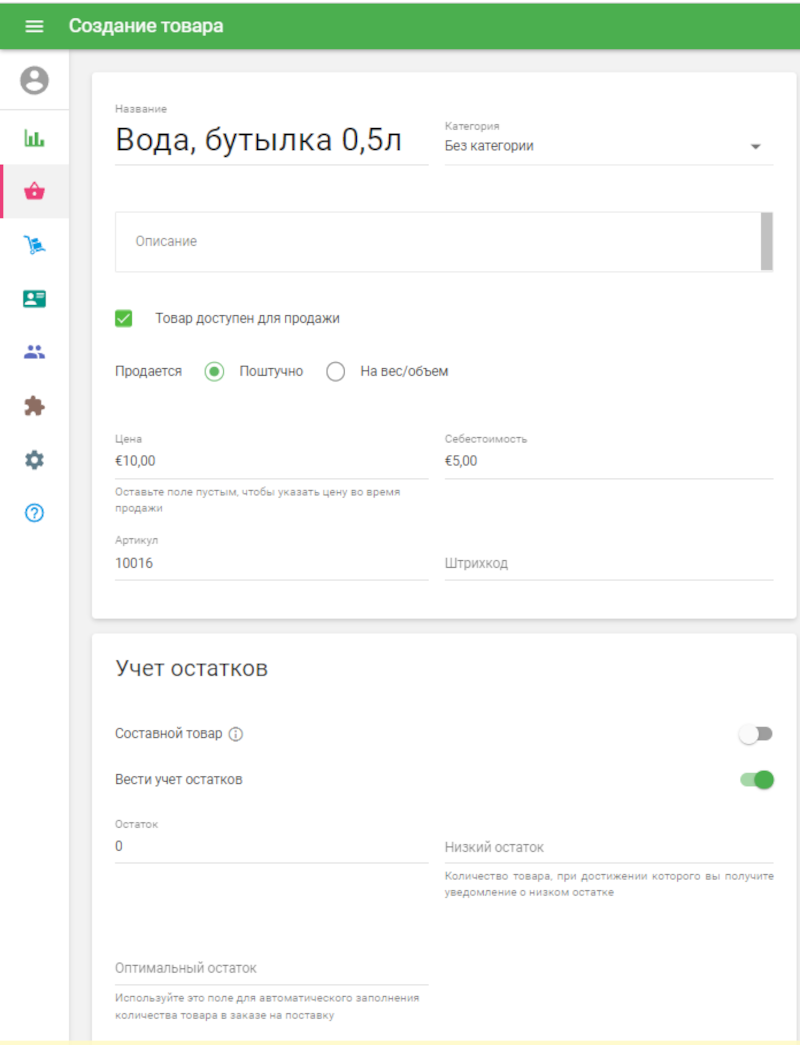Open the hamburger menu in the header

tap(33, 26)
